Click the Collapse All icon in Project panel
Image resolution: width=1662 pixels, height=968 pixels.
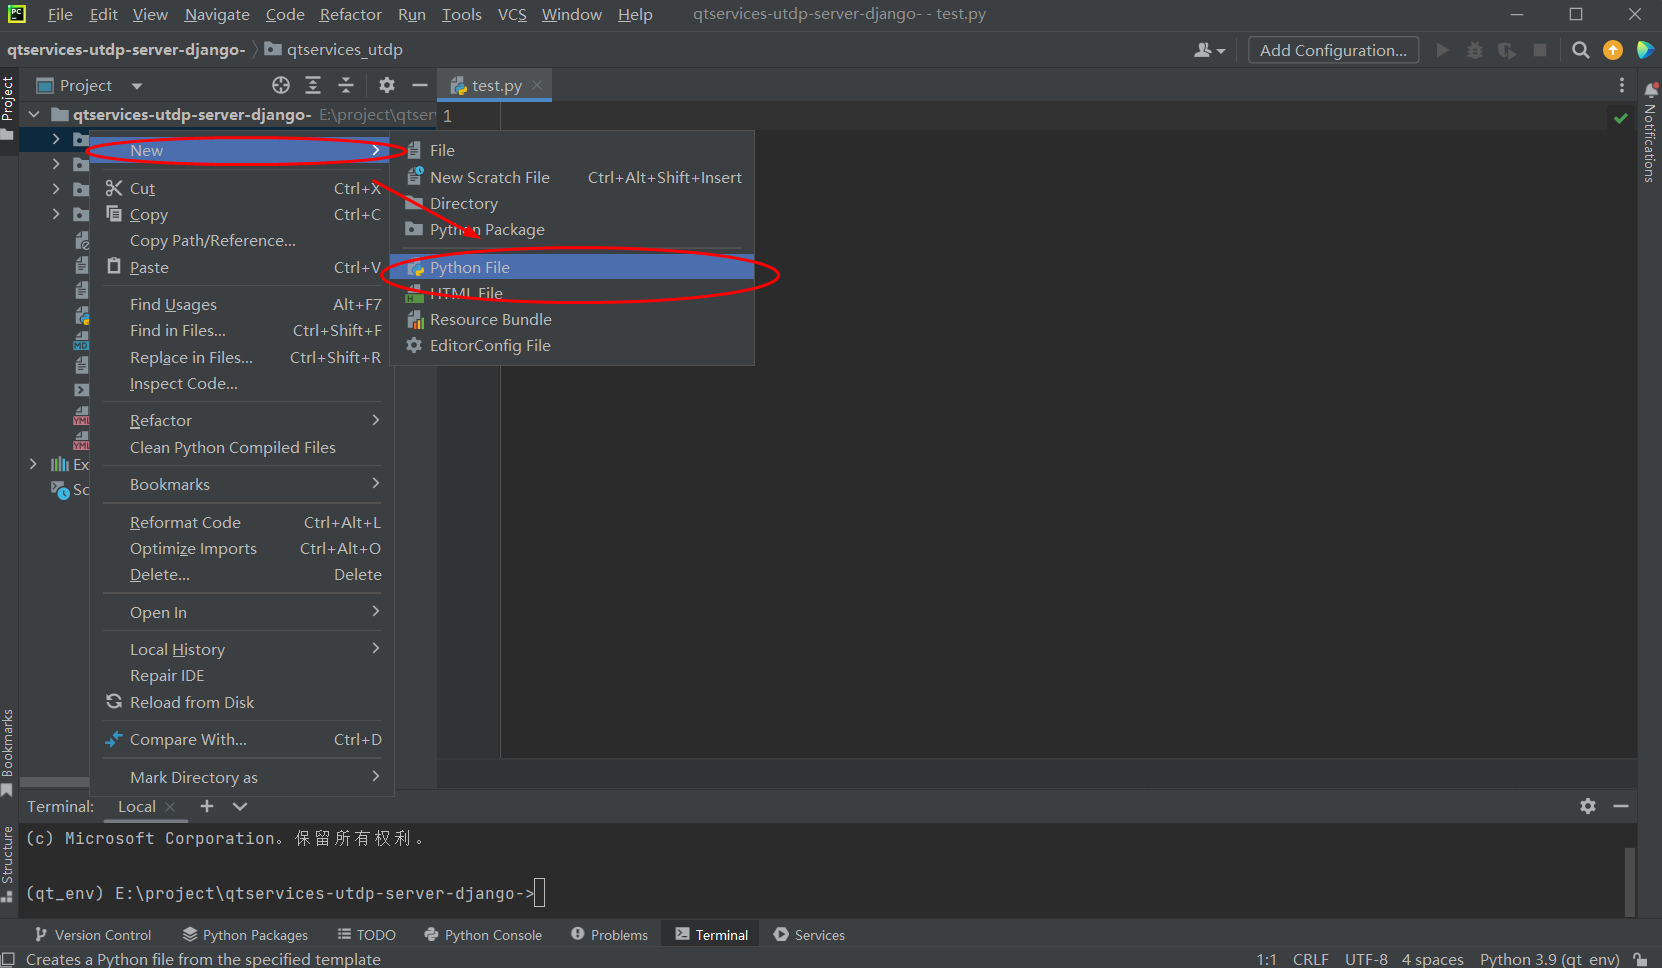pyautogui.click(x=346, y=85)
